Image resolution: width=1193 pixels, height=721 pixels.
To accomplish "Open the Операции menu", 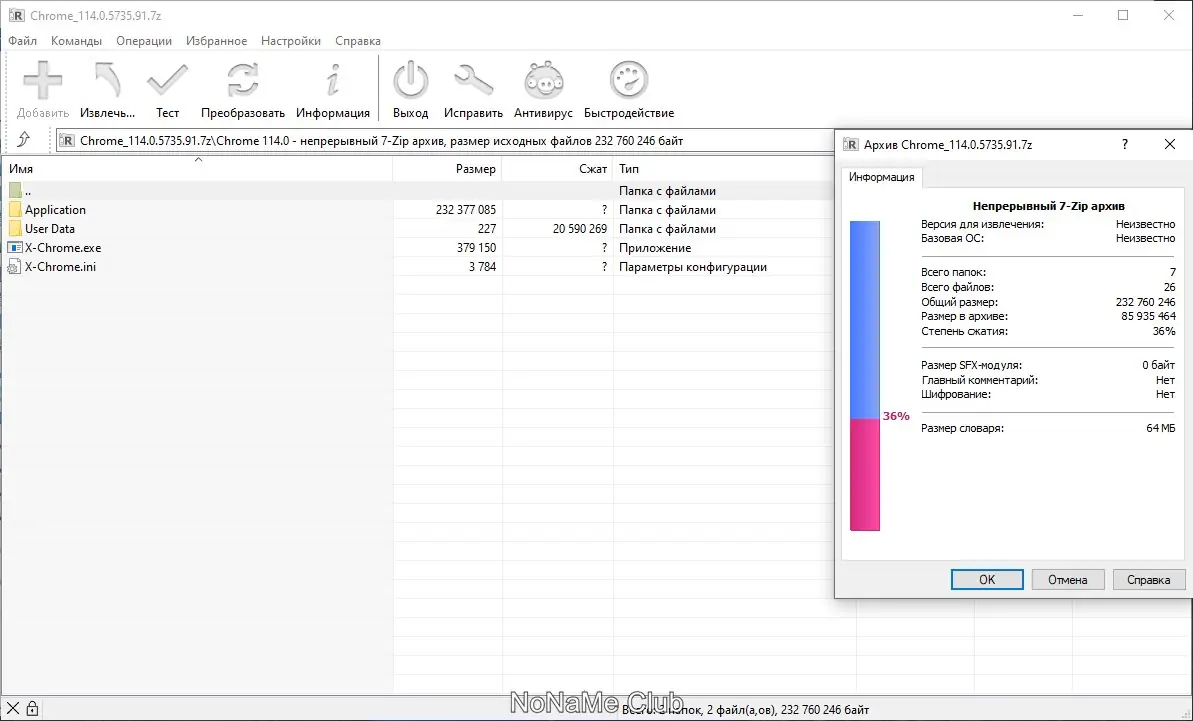I will tap(143, 41).
